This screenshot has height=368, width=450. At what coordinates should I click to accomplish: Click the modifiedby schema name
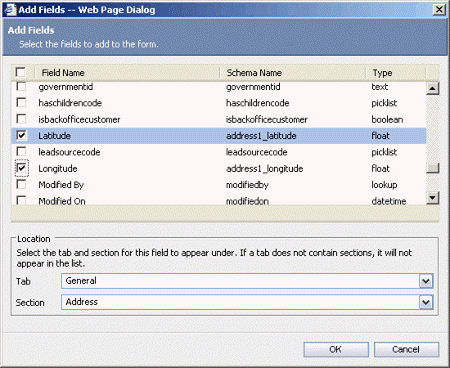247,185
